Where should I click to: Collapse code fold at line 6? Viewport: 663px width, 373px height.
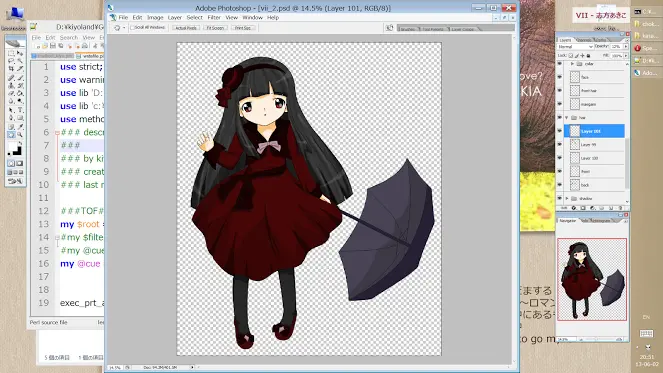click(57, 132)
